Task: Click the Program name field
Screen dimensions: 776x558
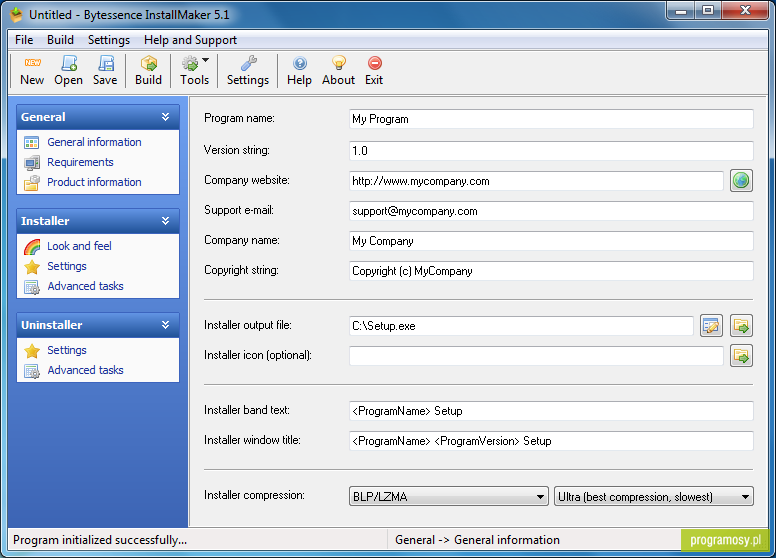Action: [551, 119]
